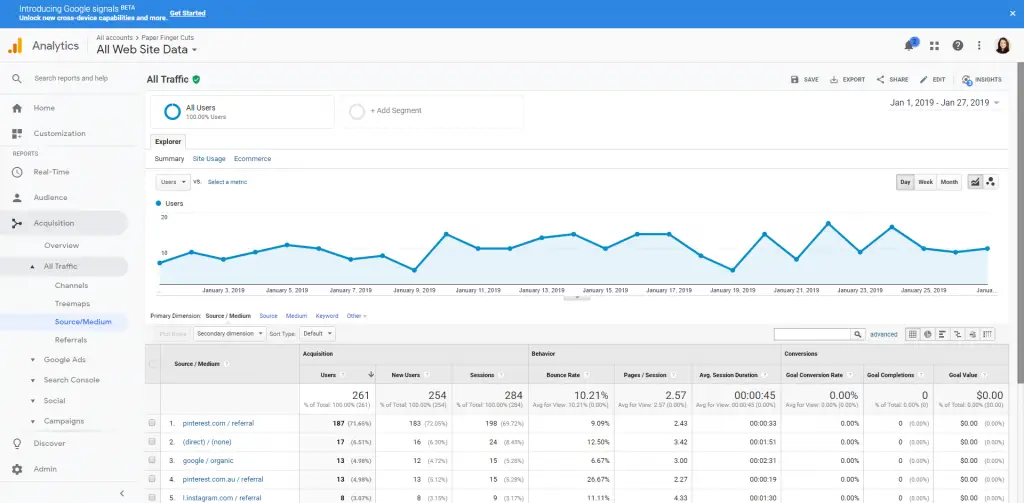The height and width of the screenshot is (503, 1024).
Task: Click the advanced filter link
Action: point(884,334)
